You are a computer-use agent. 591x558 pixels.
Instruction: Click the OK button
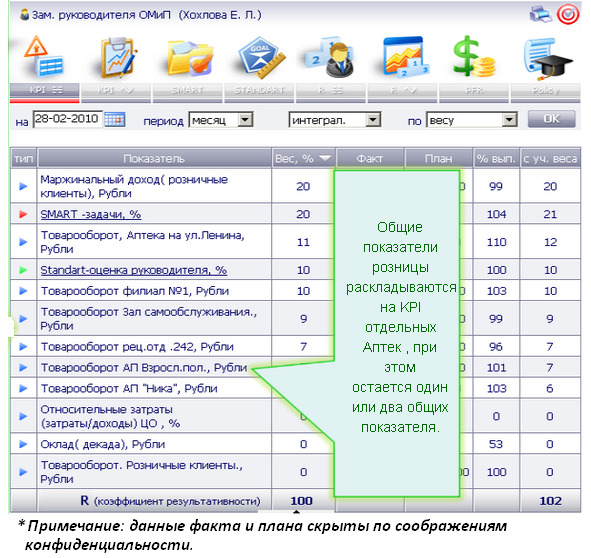(x=551, y=119)
